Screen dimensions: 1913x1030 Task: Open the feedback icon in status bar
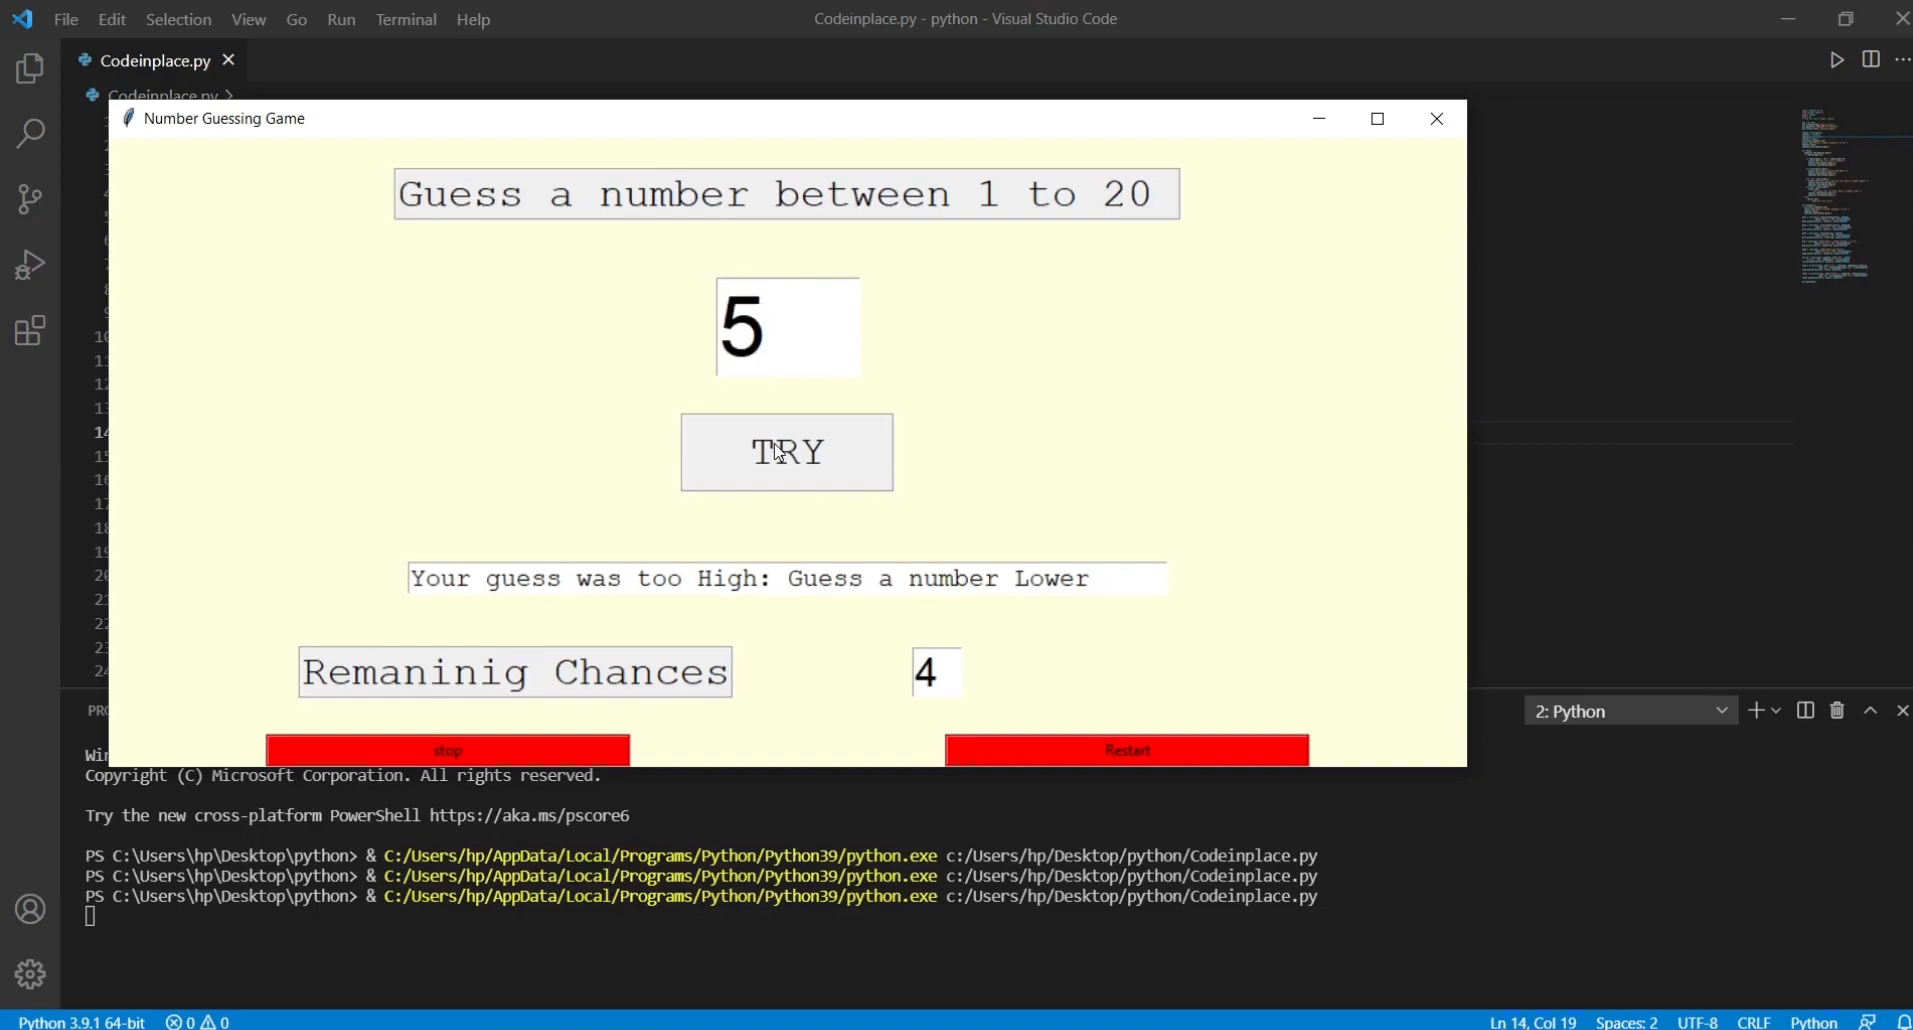pyautogui.click(x=1867, y=1022)
